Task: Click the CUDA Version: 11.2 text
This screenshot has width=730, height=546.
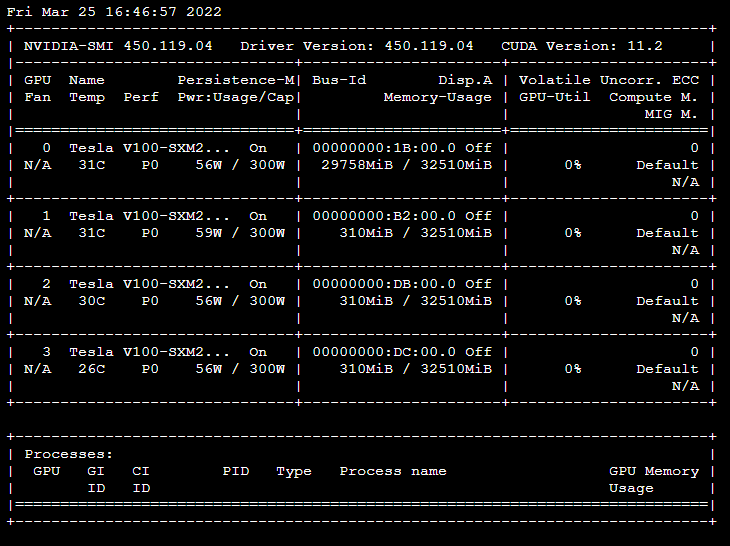Action: 581,46
